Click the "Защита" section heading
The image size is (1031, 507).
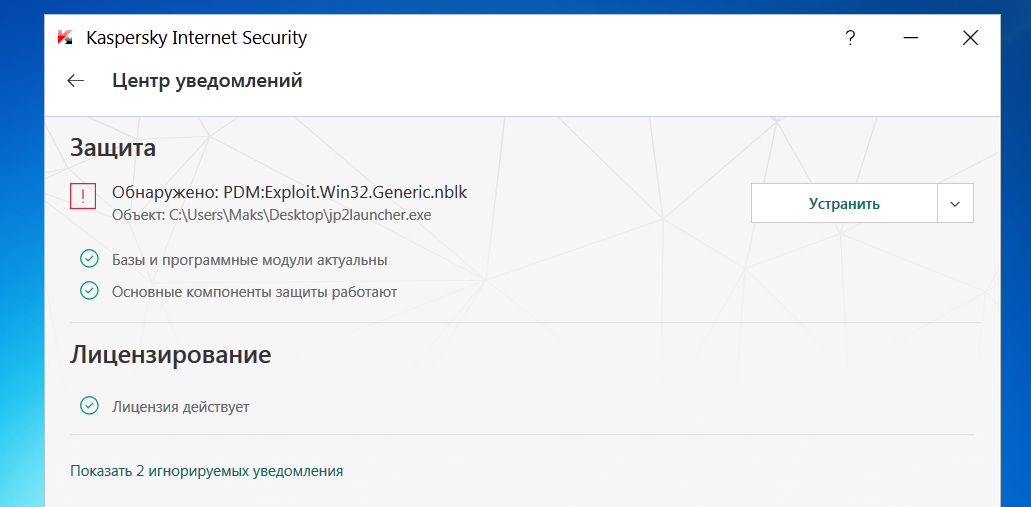(x=113, y=148)
